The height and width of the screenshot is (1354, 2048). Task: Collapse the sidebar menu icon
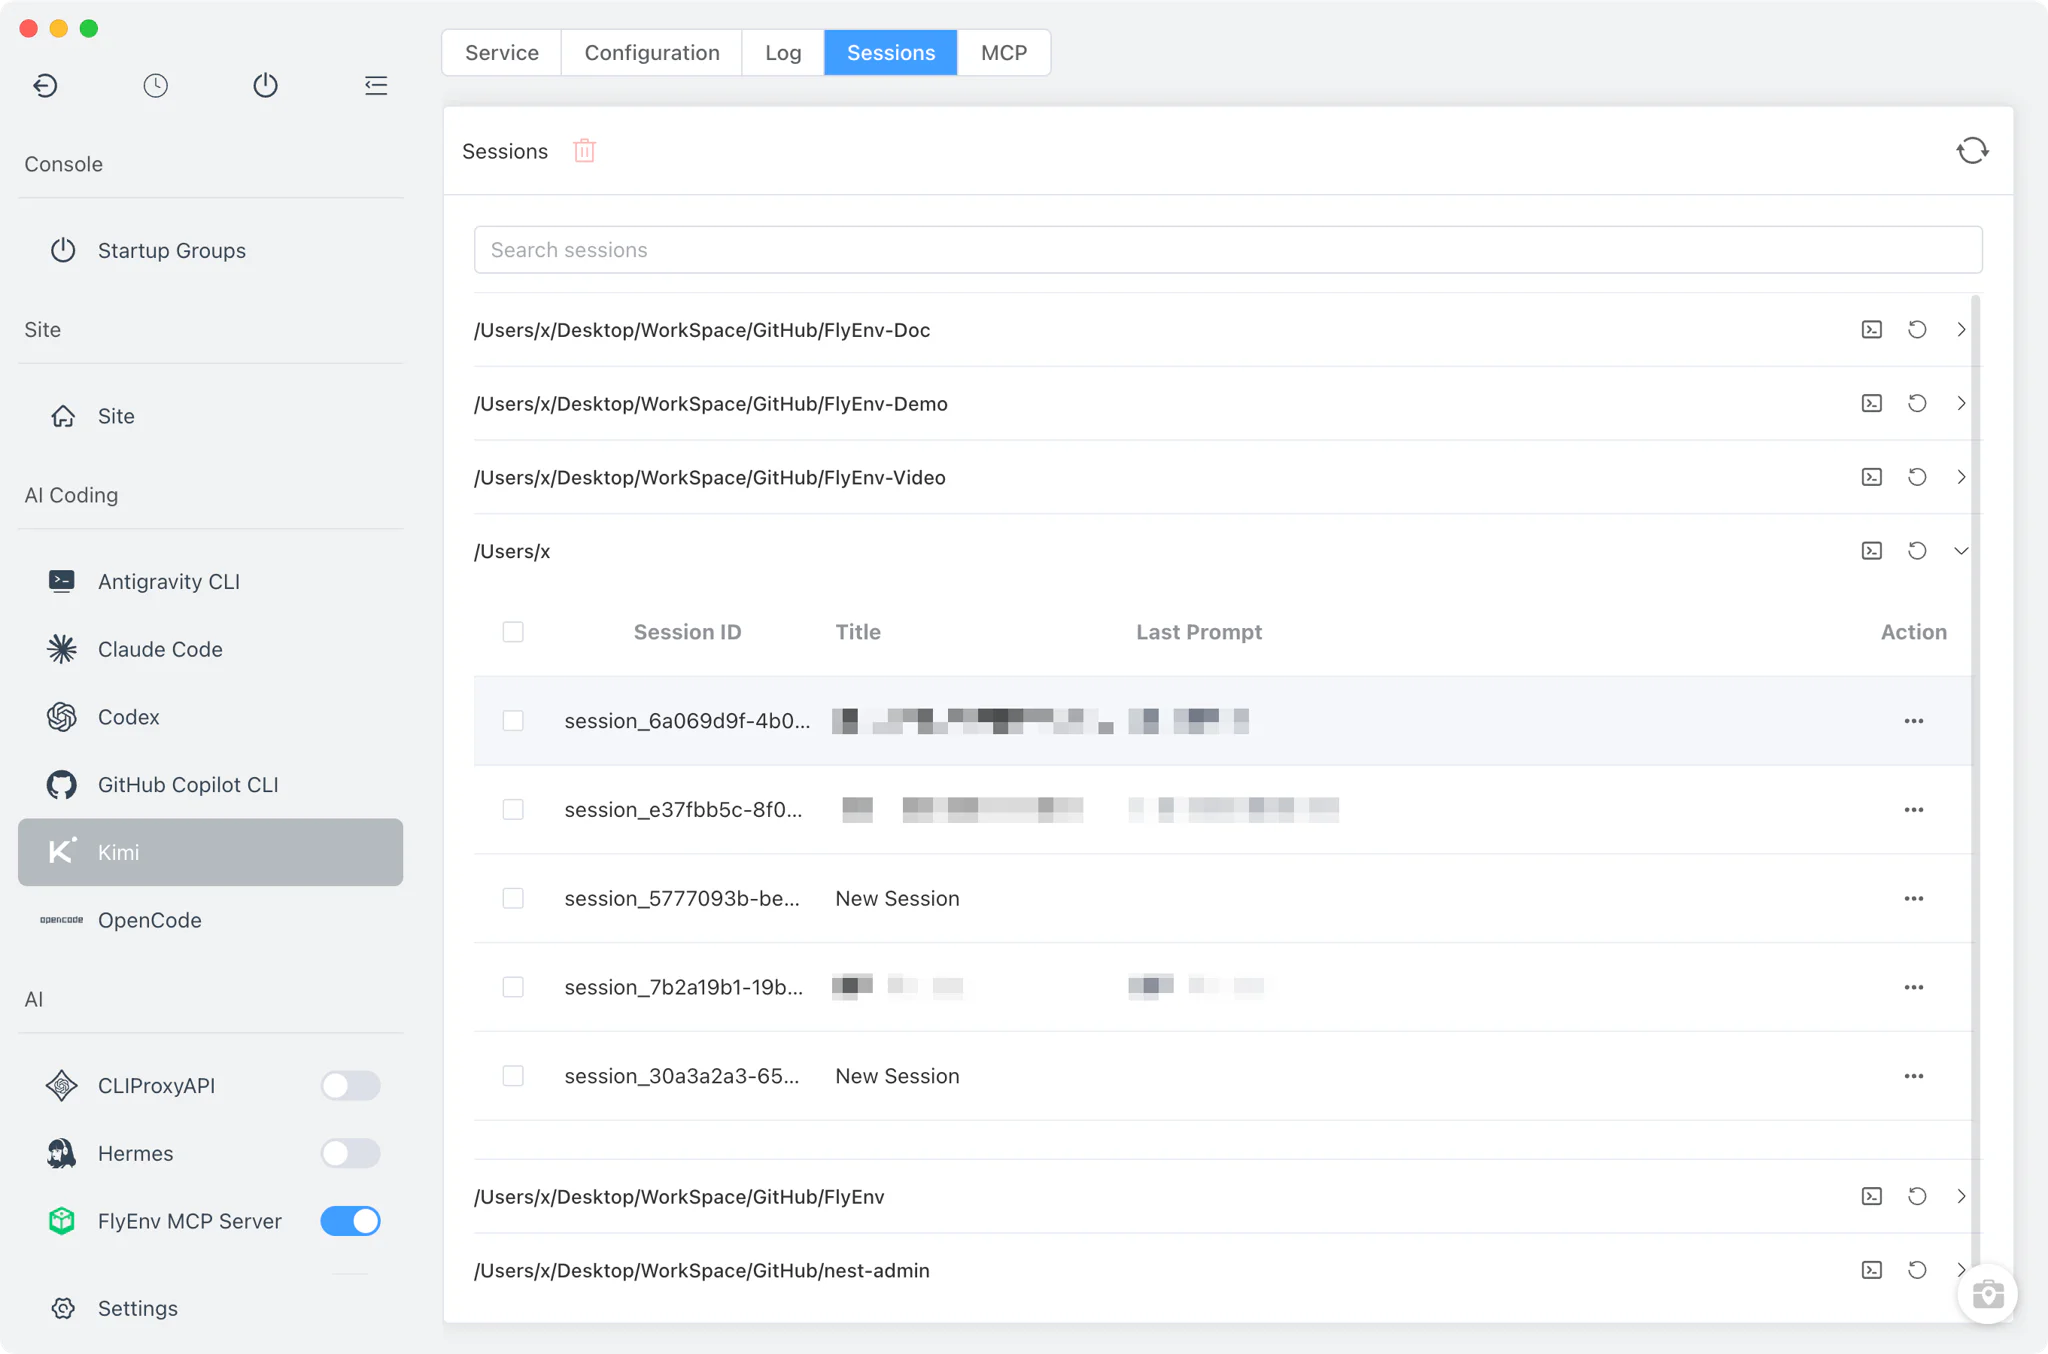click(376, 86)
